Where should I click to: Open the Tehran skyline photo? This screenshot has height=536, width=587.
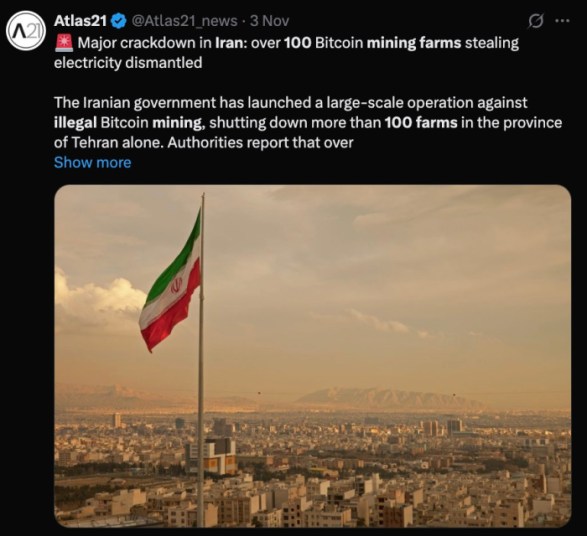(x=313, y=356)
